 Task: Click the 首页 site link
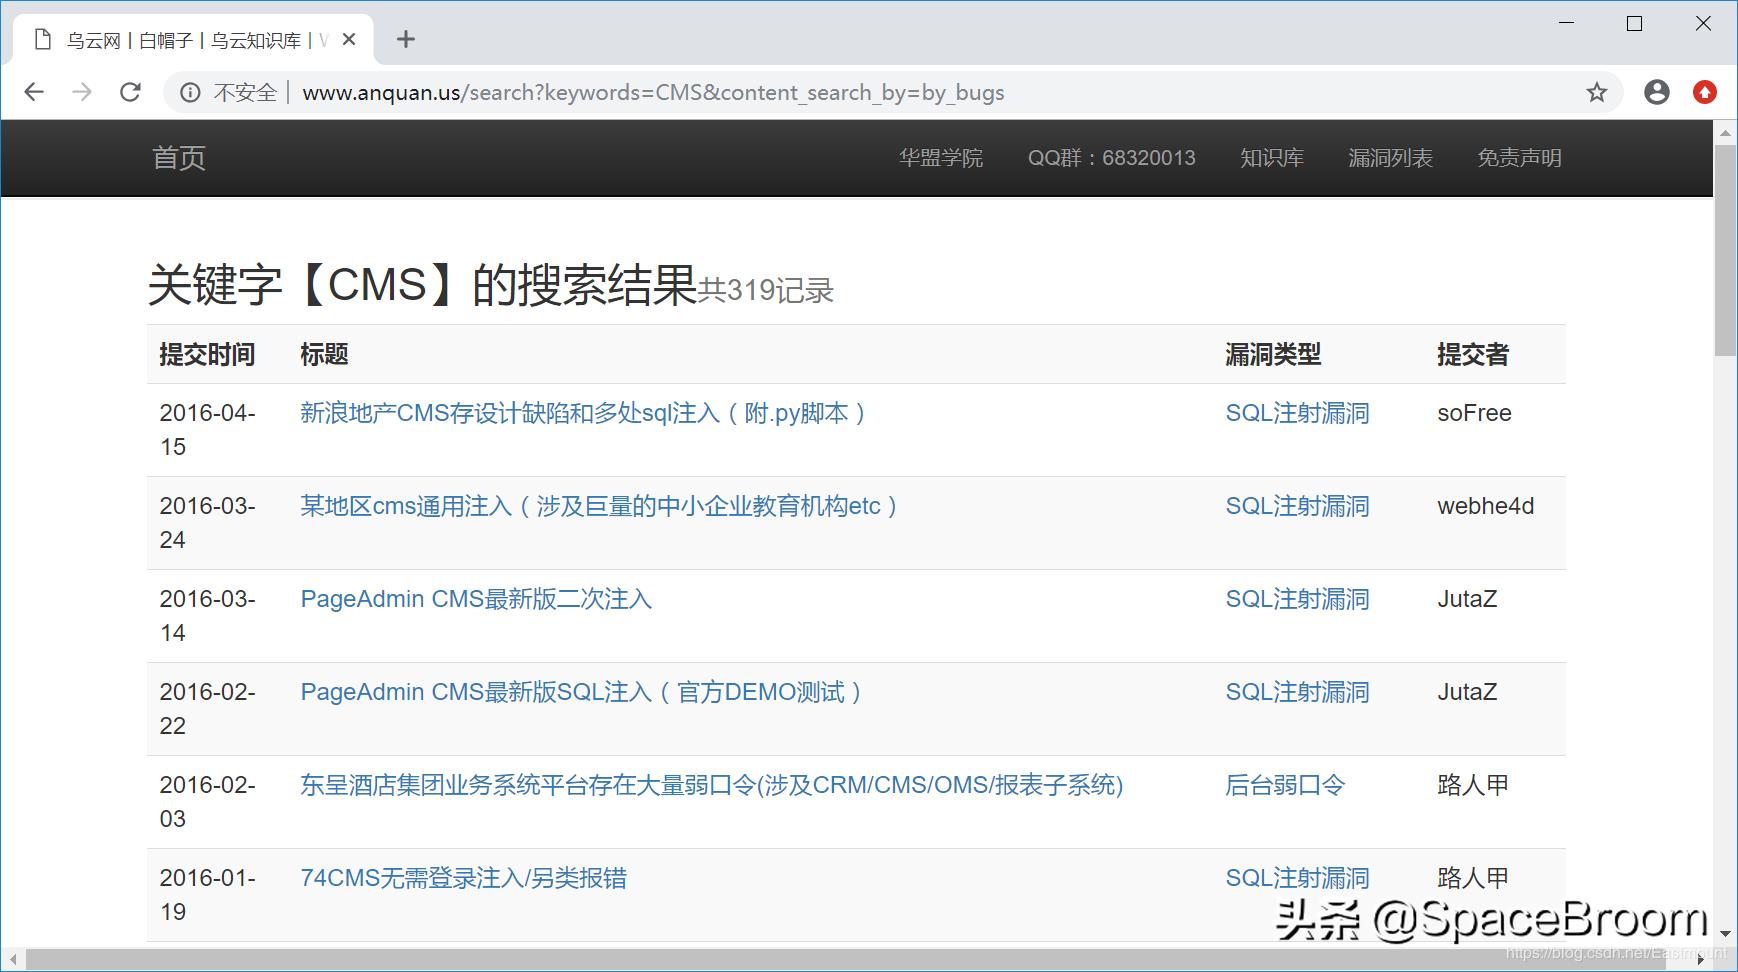click(x=178, y=157)
